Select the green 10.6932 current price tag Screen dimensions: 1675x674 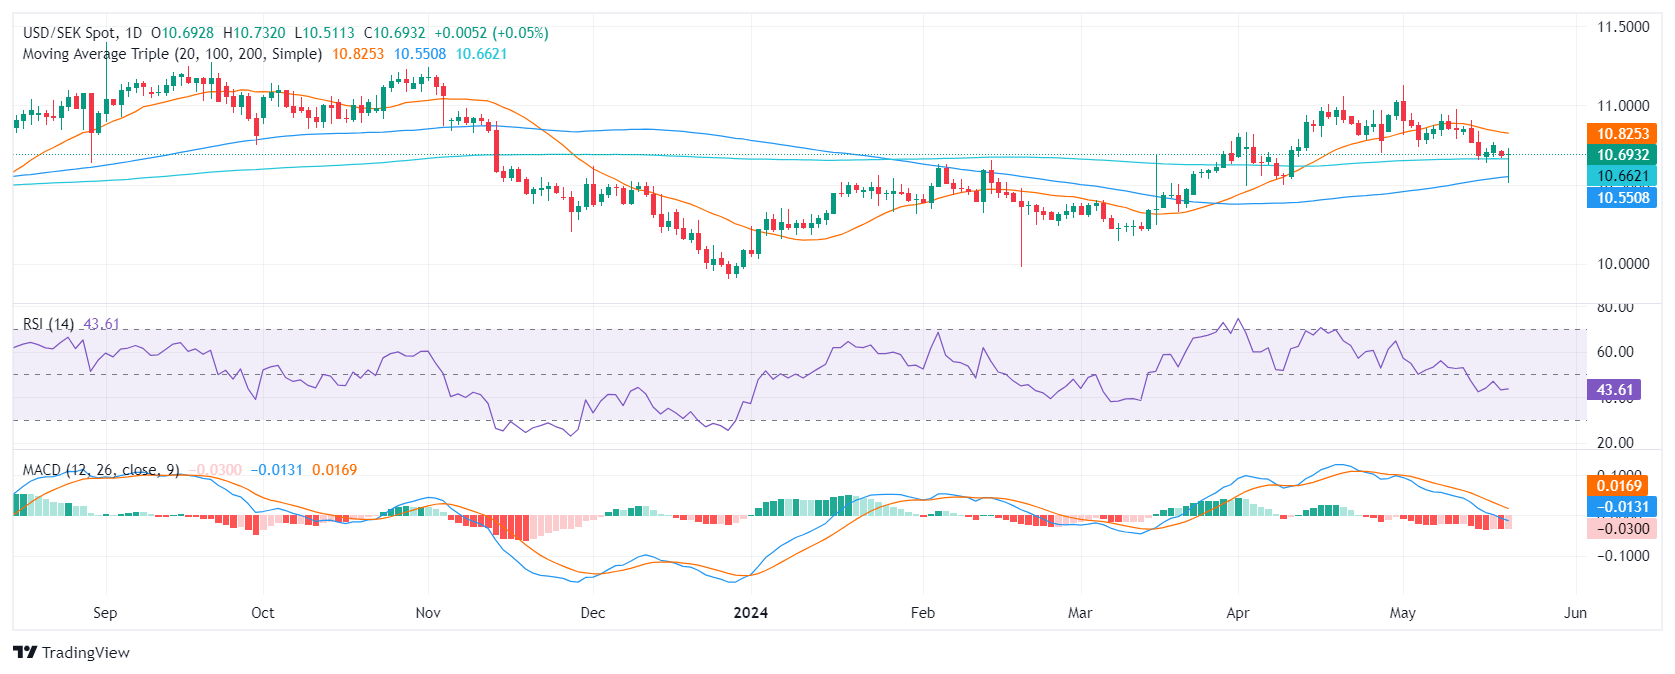coord(1621,155)
